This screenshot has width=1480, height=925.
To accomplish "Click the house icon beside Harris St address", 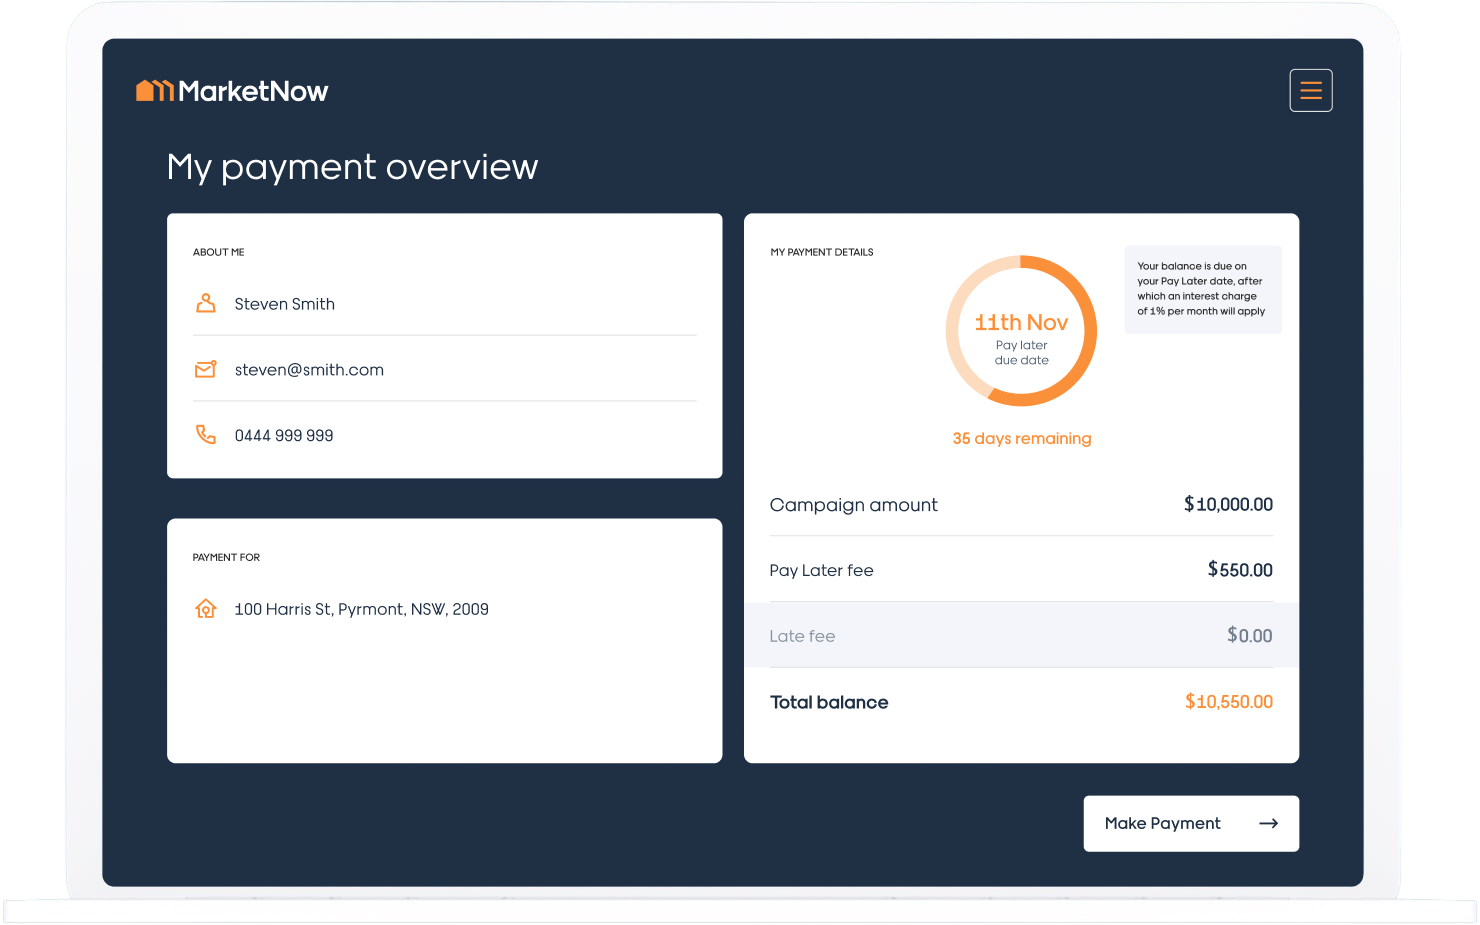I will [206, 608].
